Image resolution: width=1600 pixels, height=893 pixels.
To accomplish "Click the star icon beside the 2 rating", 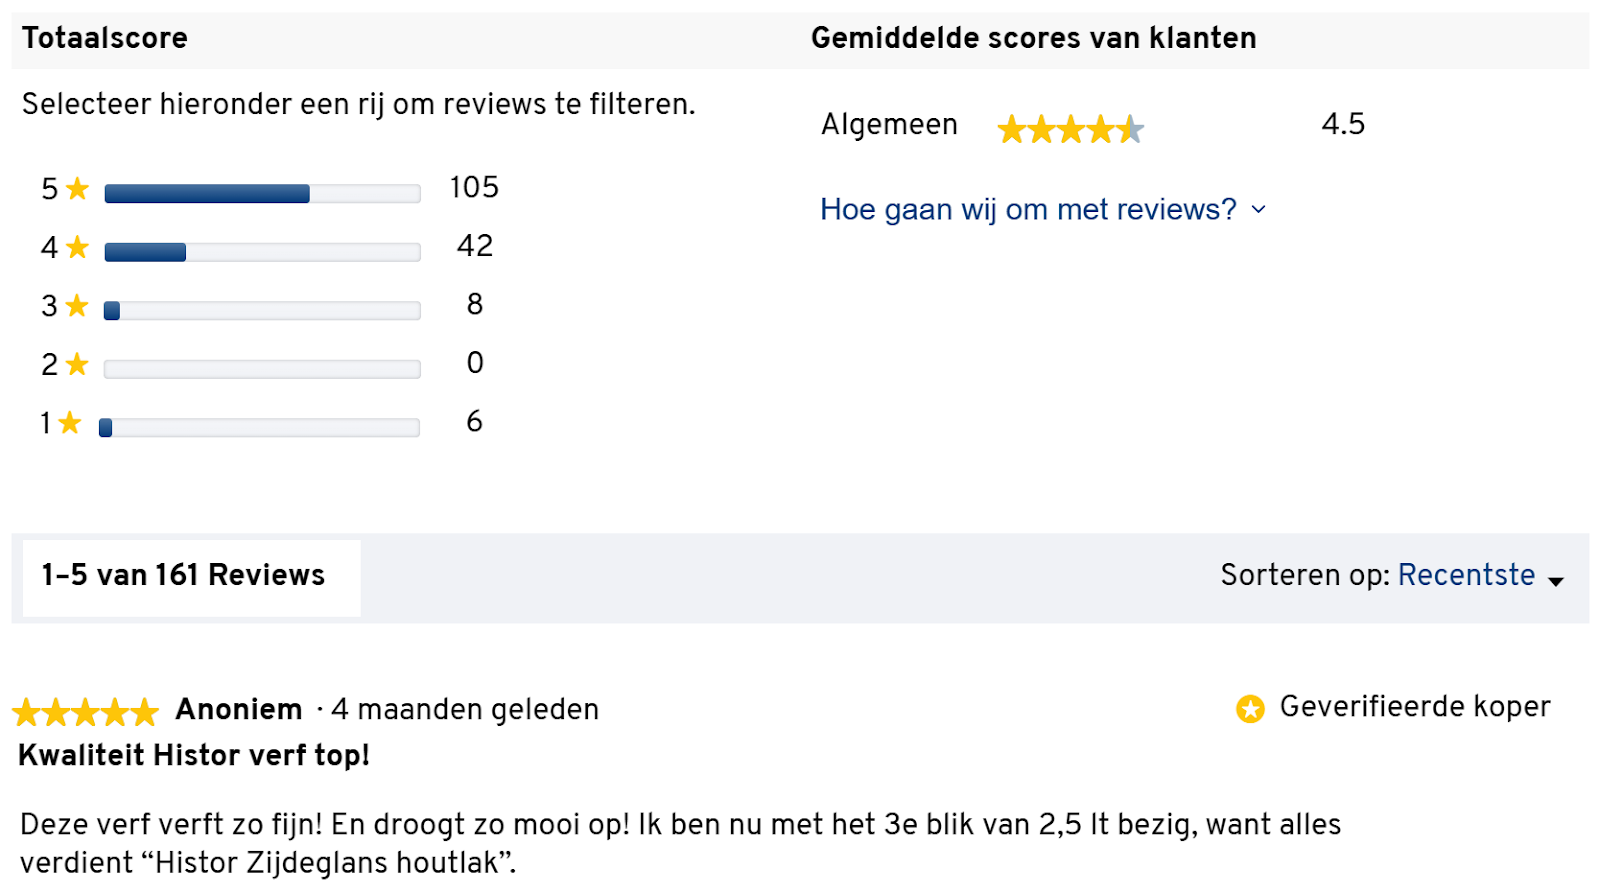I will tap(77, 364).
